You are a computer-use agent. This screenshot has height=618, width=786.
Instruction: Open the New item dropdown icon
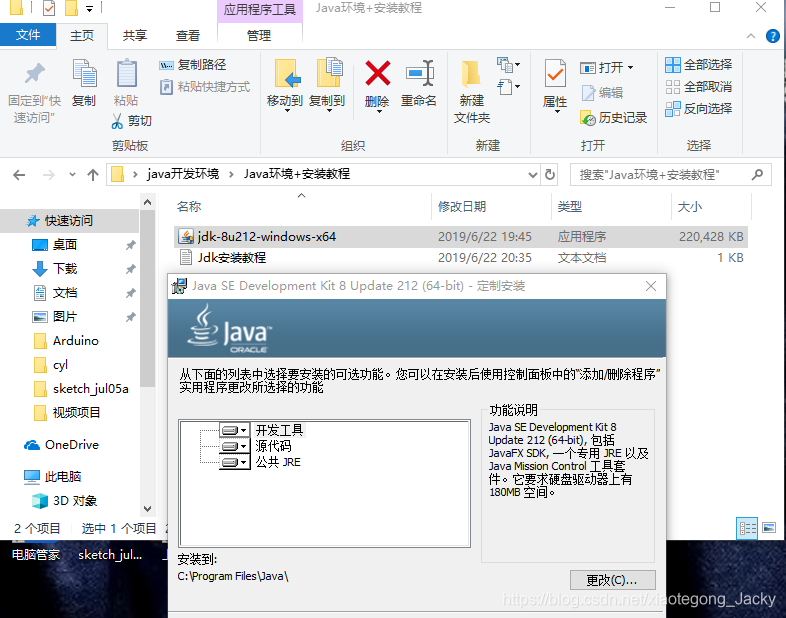pos(508,65)
